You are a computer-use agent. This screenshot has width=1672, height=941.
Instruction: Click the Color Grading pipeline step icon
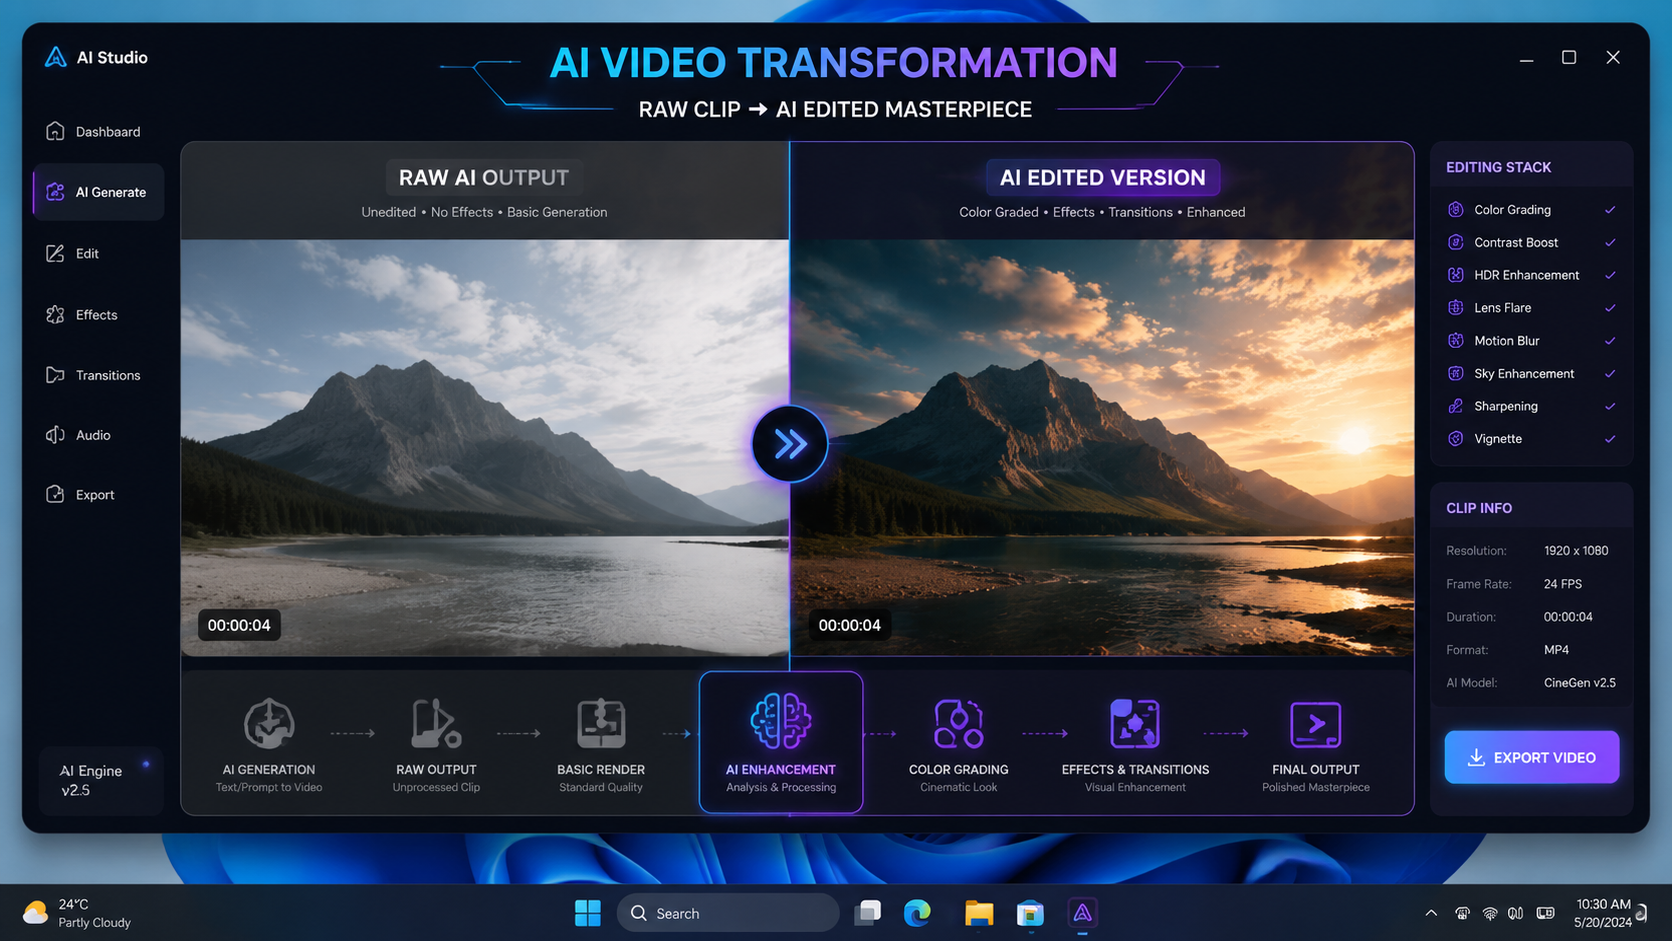click(958, 723)
